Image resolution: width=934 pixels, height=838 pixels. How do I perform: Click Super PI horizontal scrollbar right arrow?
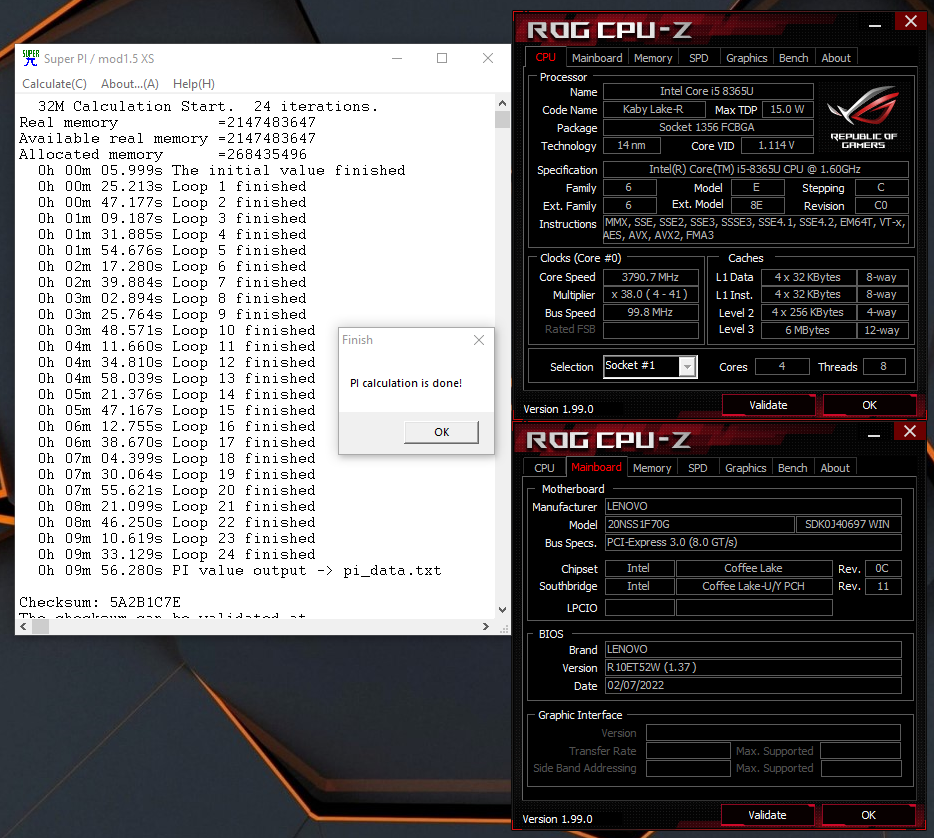[485, 627]
